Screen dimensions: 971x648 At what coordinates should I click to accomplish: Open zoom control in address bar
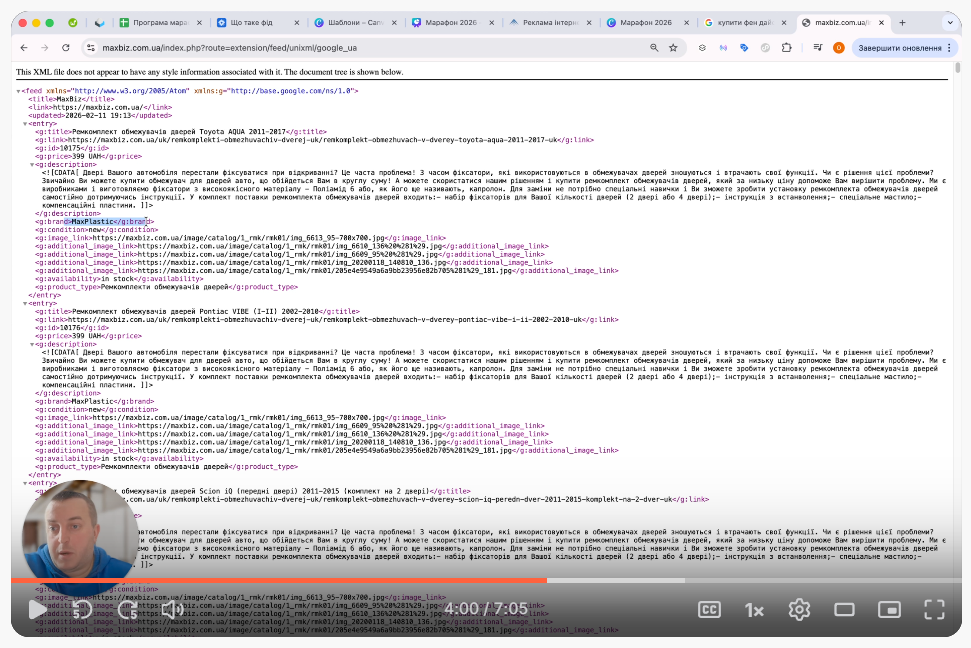tap(654, 48)
